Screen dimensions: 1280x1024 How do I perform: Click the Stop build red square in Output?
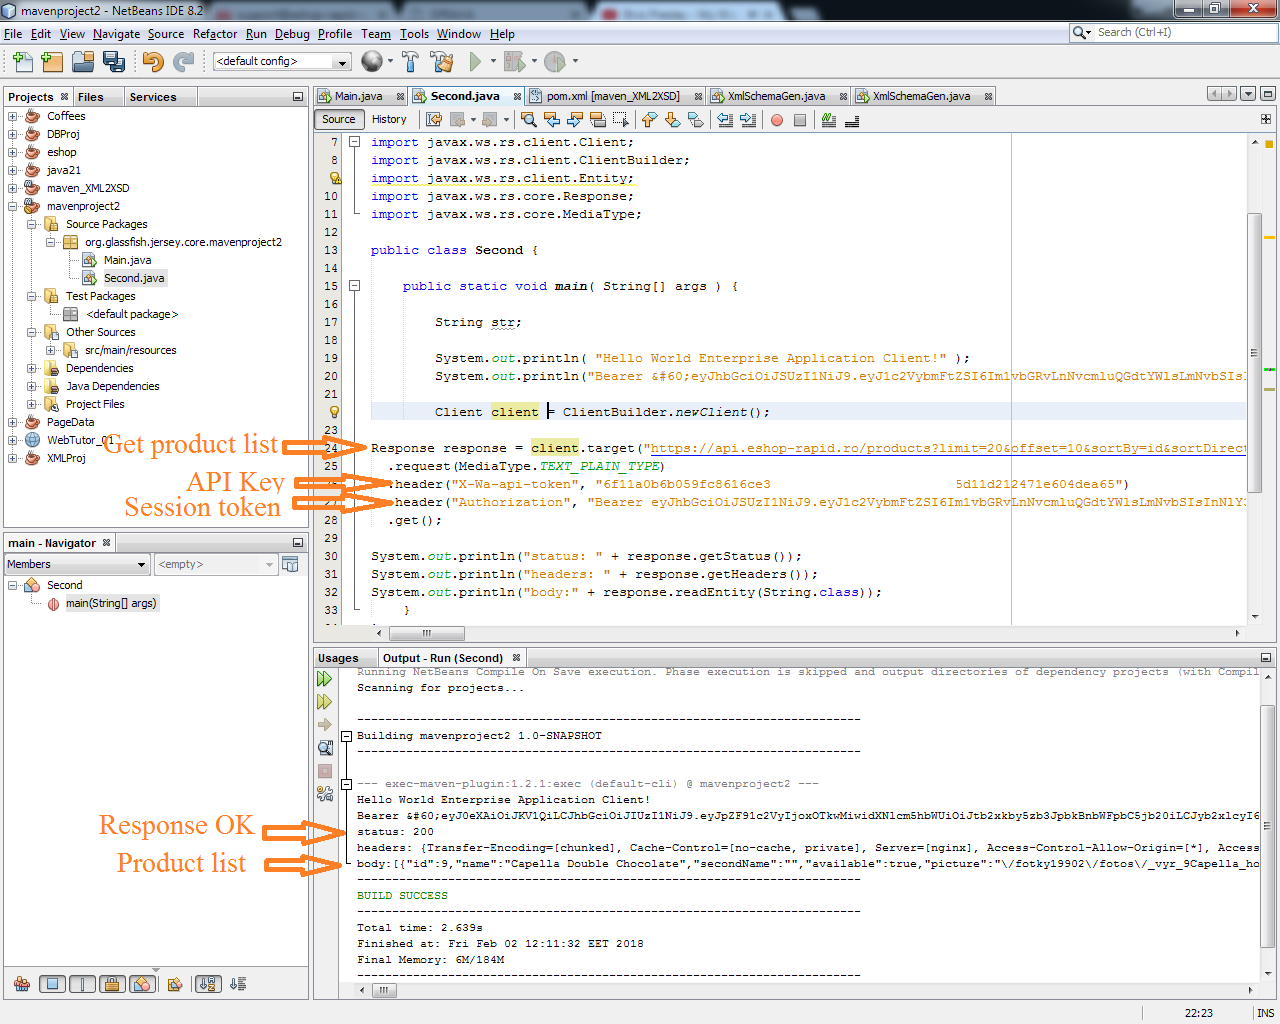point(325,771)
